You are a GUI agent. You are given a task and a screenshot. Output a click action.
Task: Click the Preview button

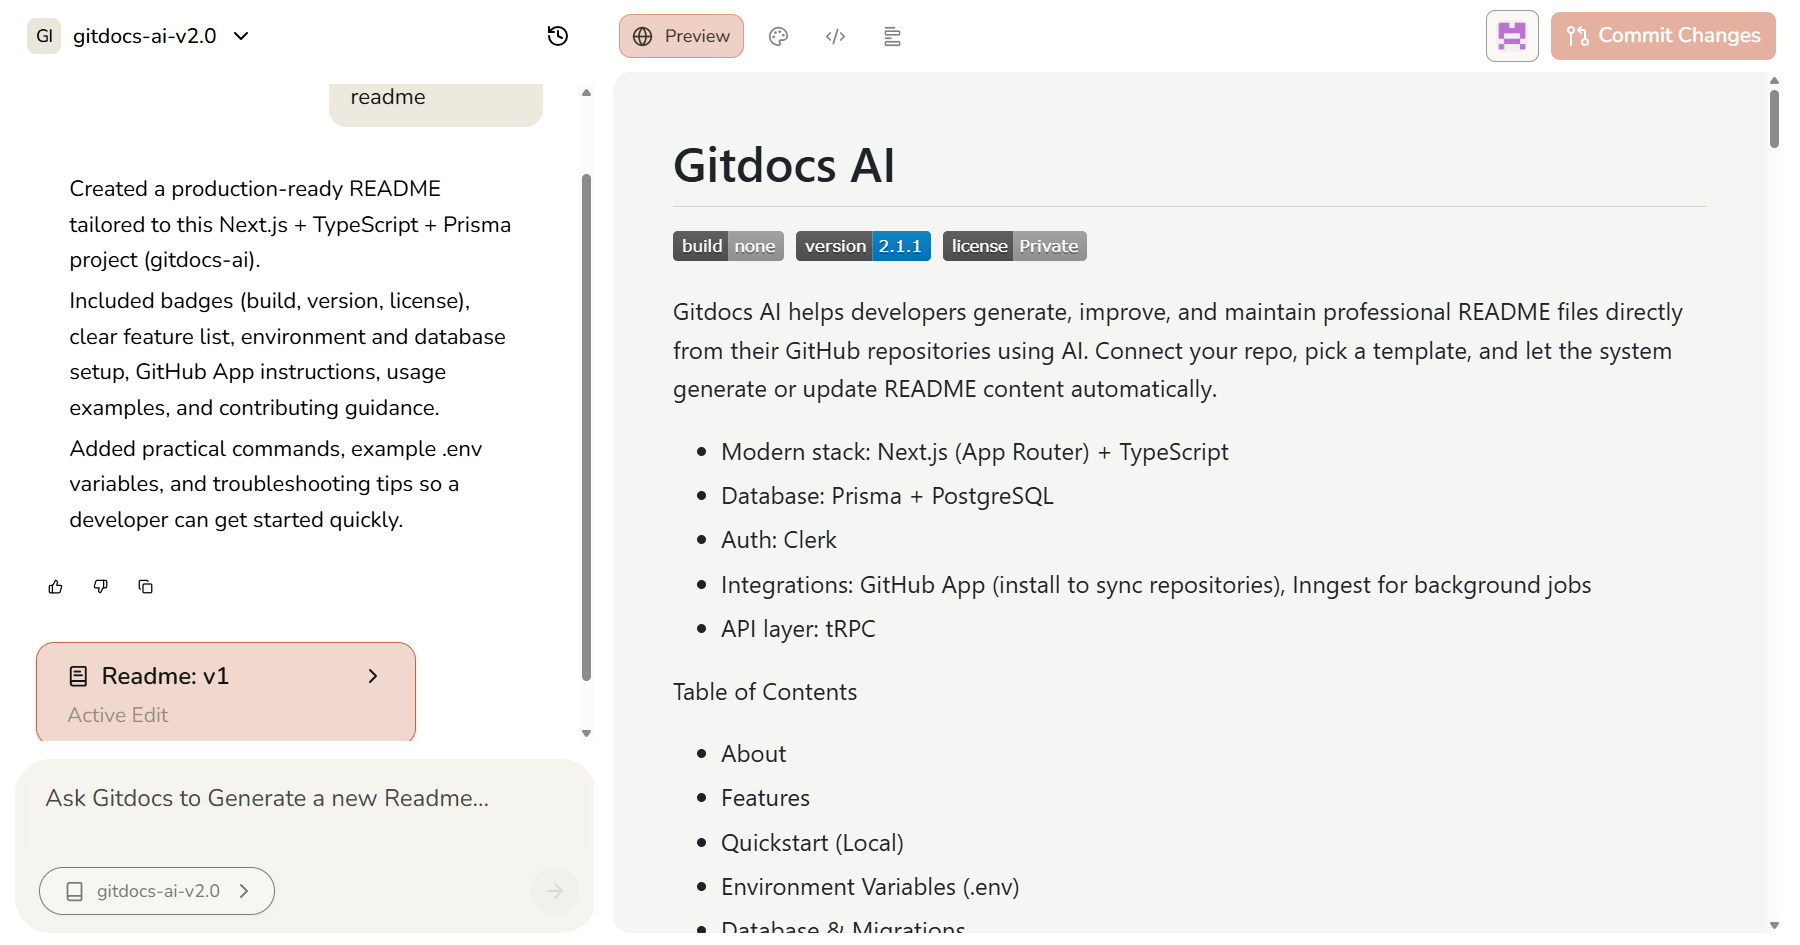(681, 36)
